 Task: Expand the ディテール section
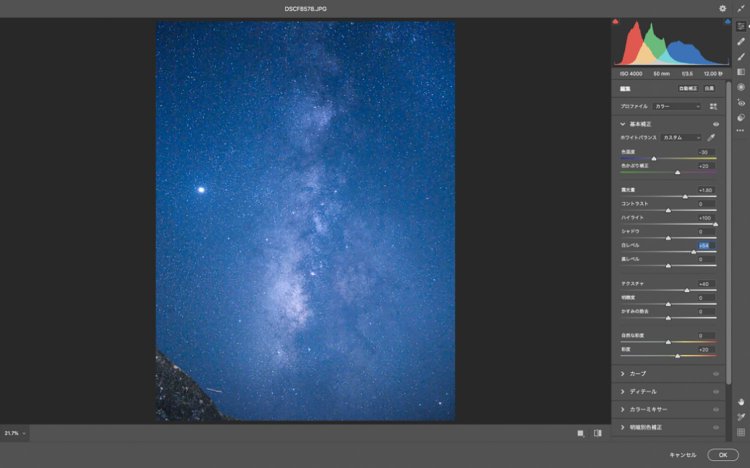pyautogui.click(x=623, y=392)
